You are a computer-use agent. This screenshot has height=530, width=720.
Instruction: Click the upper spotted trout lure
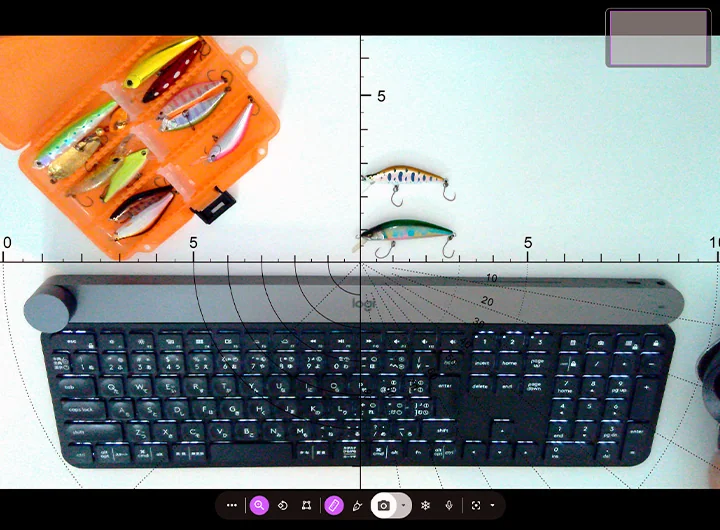(x=403, y=178)
